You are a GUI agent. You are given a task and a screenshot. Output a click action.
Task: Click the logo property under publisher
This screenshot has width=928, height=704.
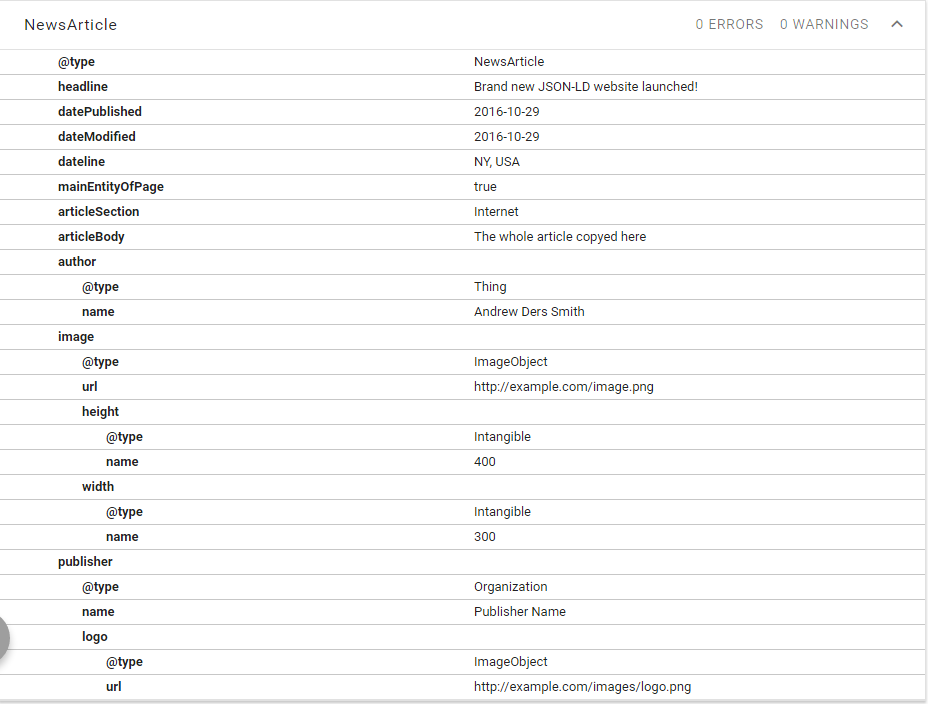click(95, 637)
